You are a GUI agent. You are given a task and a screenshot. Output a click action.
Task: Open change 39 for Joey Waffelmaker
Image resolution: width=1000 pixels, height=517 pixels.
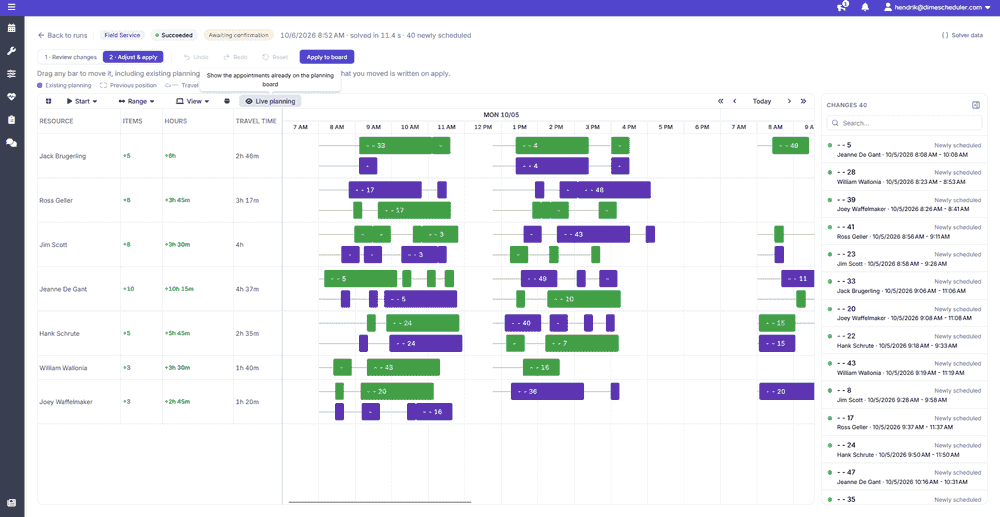point(904,204)
